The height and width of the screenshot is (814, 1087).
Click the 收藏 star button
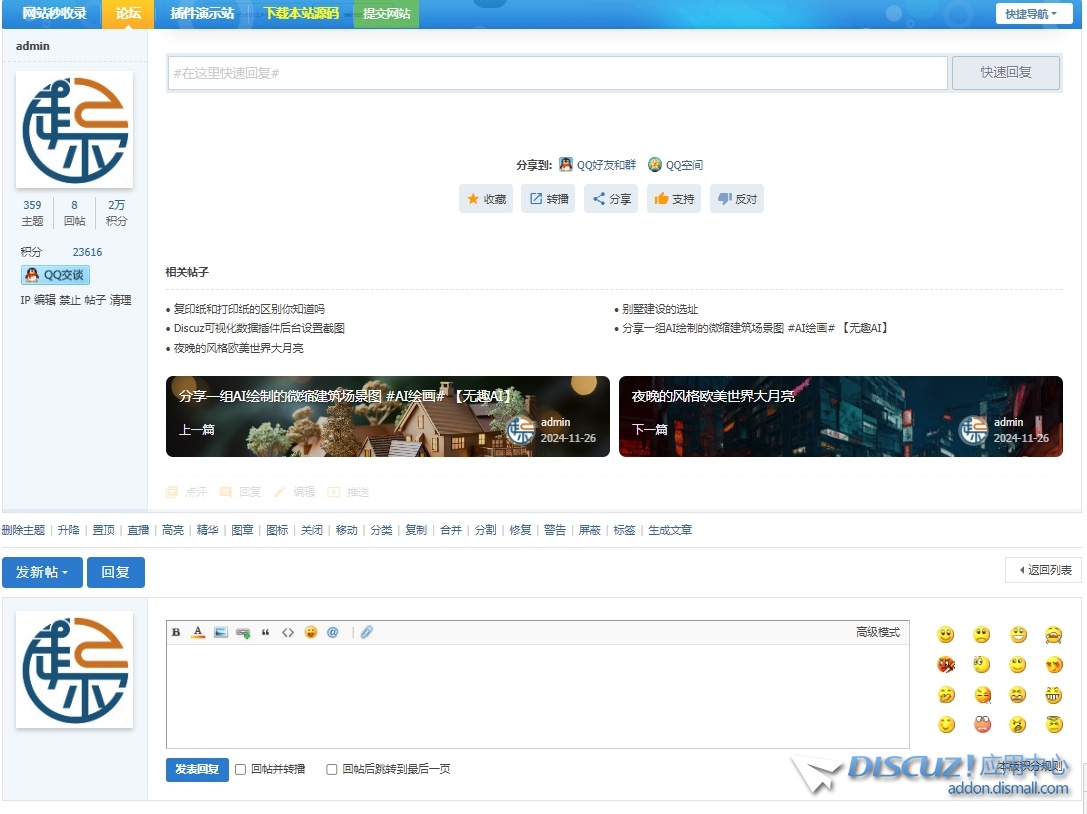click(487, 199)
